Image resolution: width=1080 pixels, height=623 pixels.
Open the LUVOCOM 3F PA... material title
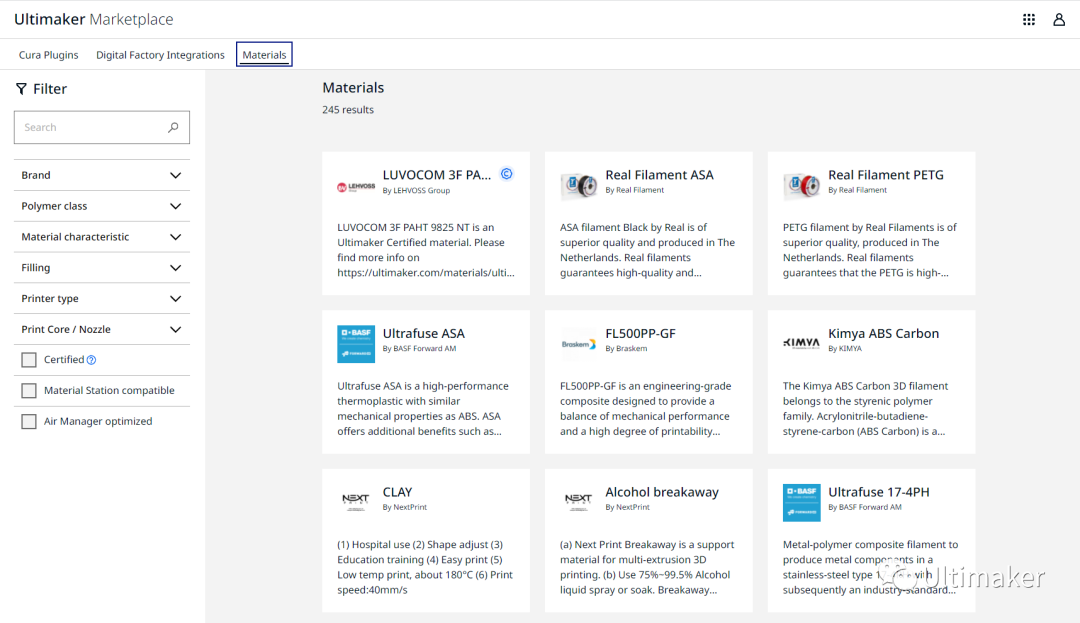(437, 175)
